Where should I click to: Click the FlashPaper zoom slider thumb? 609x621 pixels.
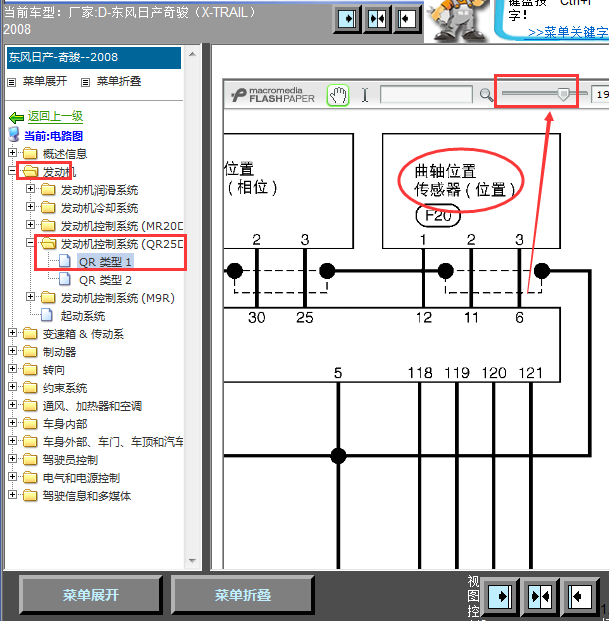click(563, 94)
